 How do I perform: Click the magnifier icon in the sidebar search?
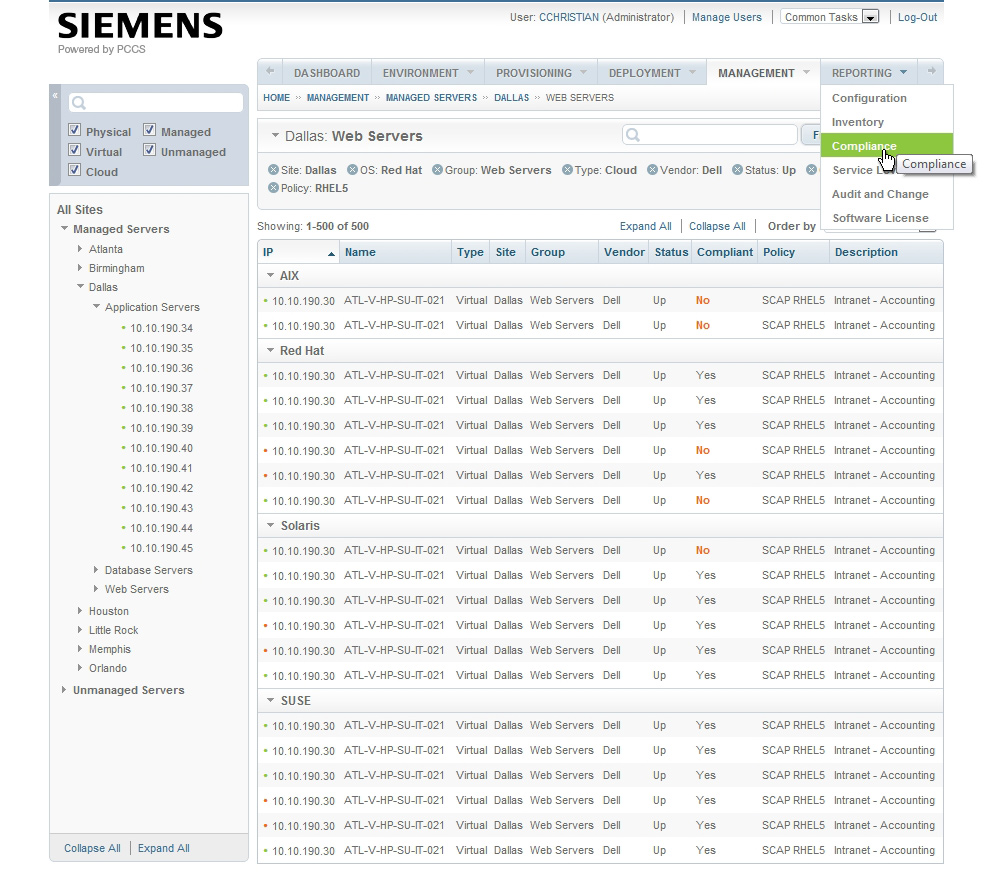pyautogui.click(x=77, y=101)
